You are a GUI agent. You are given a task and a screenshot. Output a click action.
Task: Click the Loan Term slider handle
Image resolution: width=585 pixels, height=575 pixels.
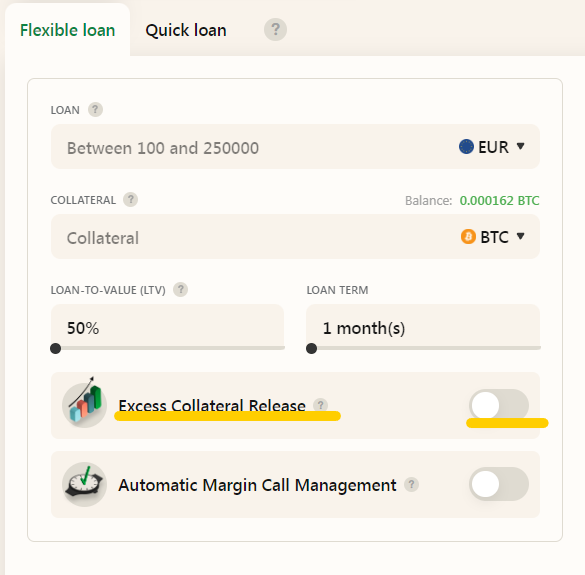tap(312, 349)
